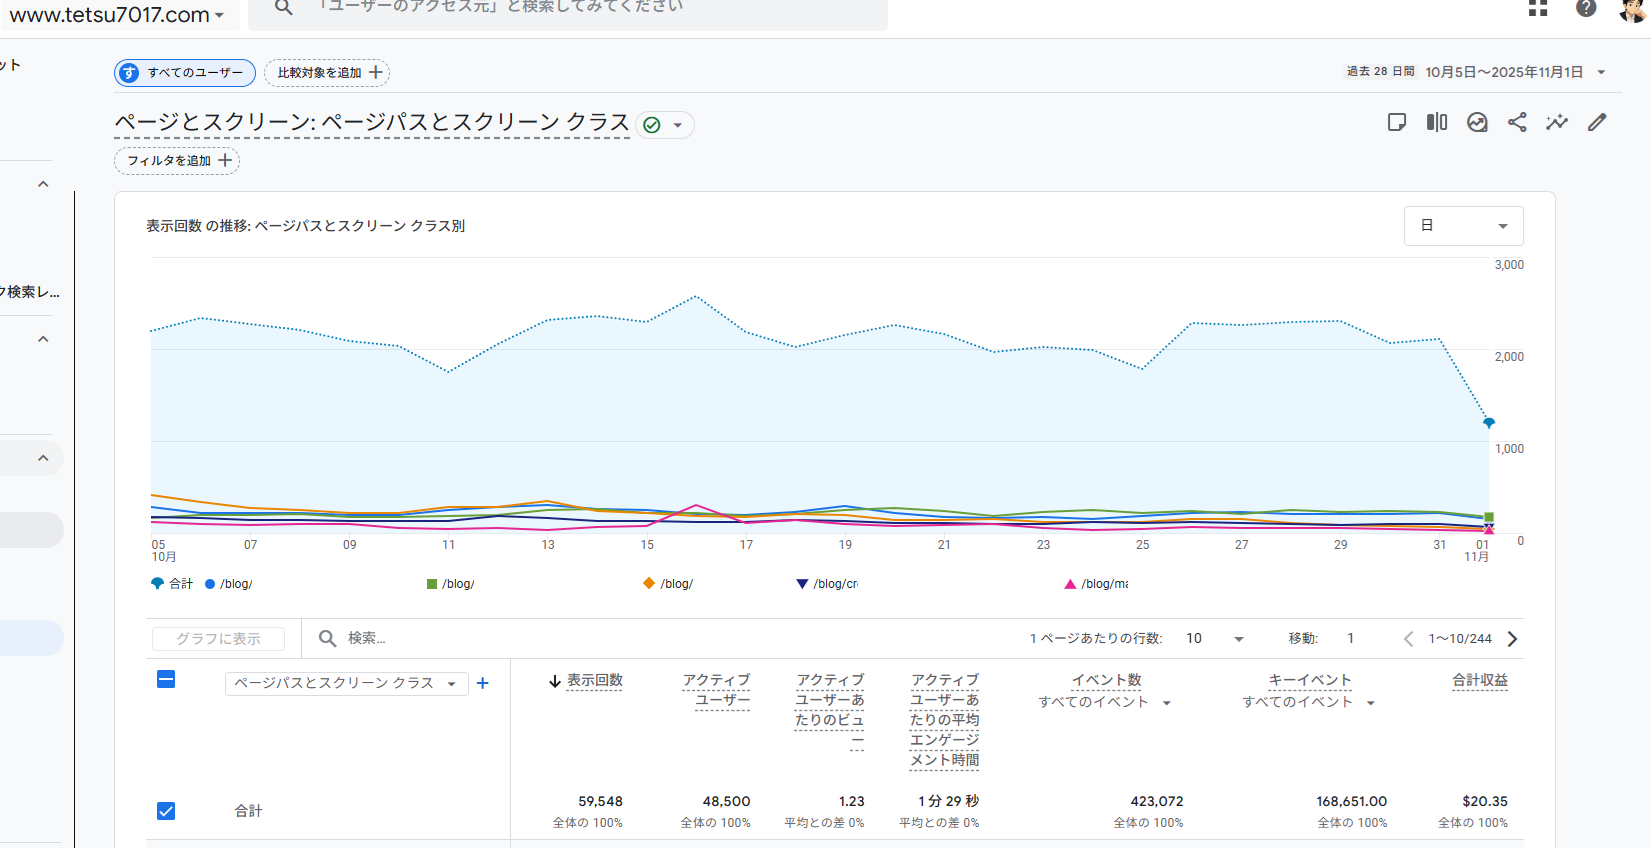
Task: Open the help question mark icon
Action: (1586, 9)
